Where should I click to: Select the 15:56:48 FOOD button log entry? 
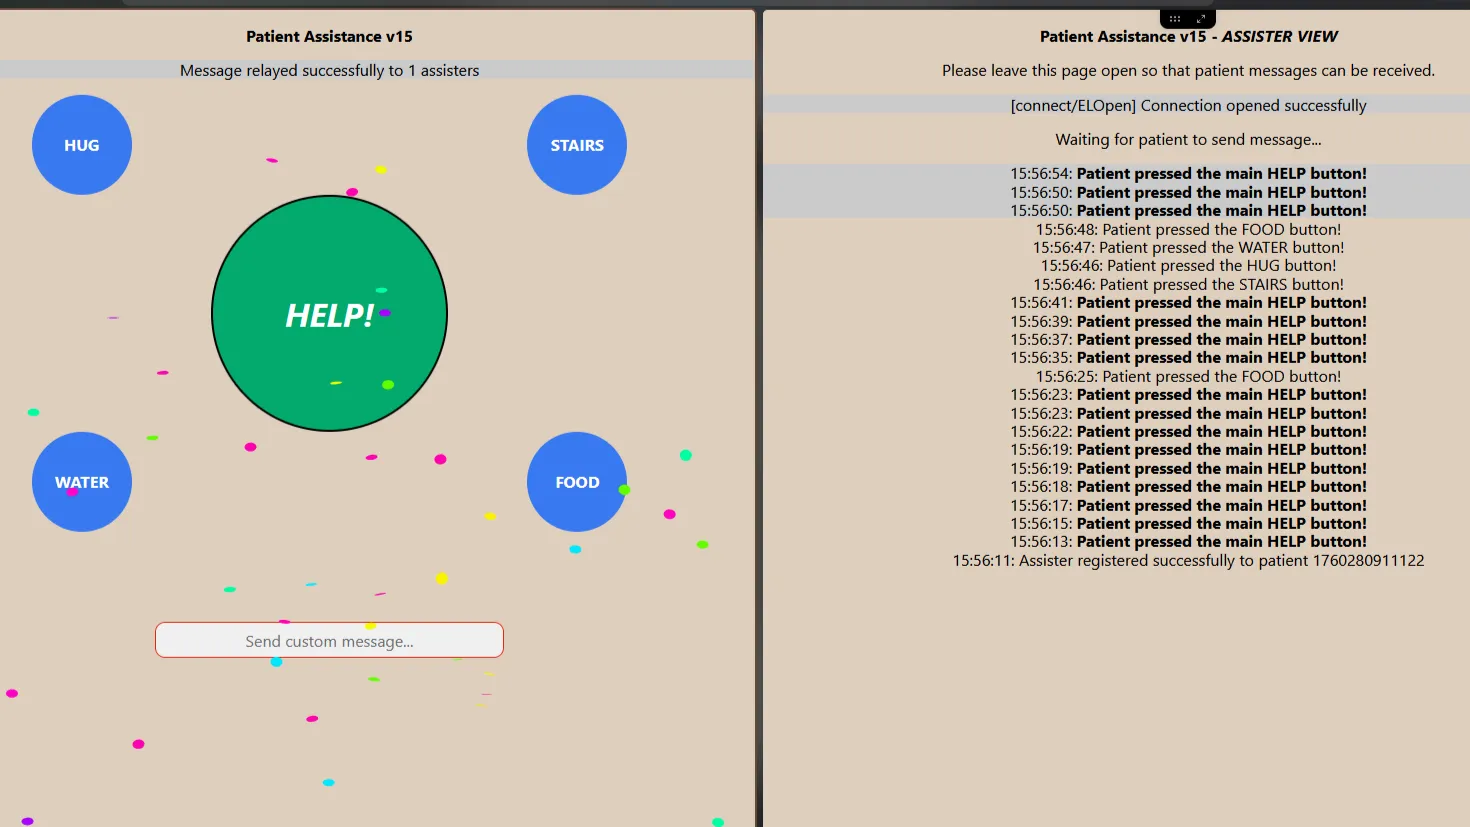tap(1188, 229)
